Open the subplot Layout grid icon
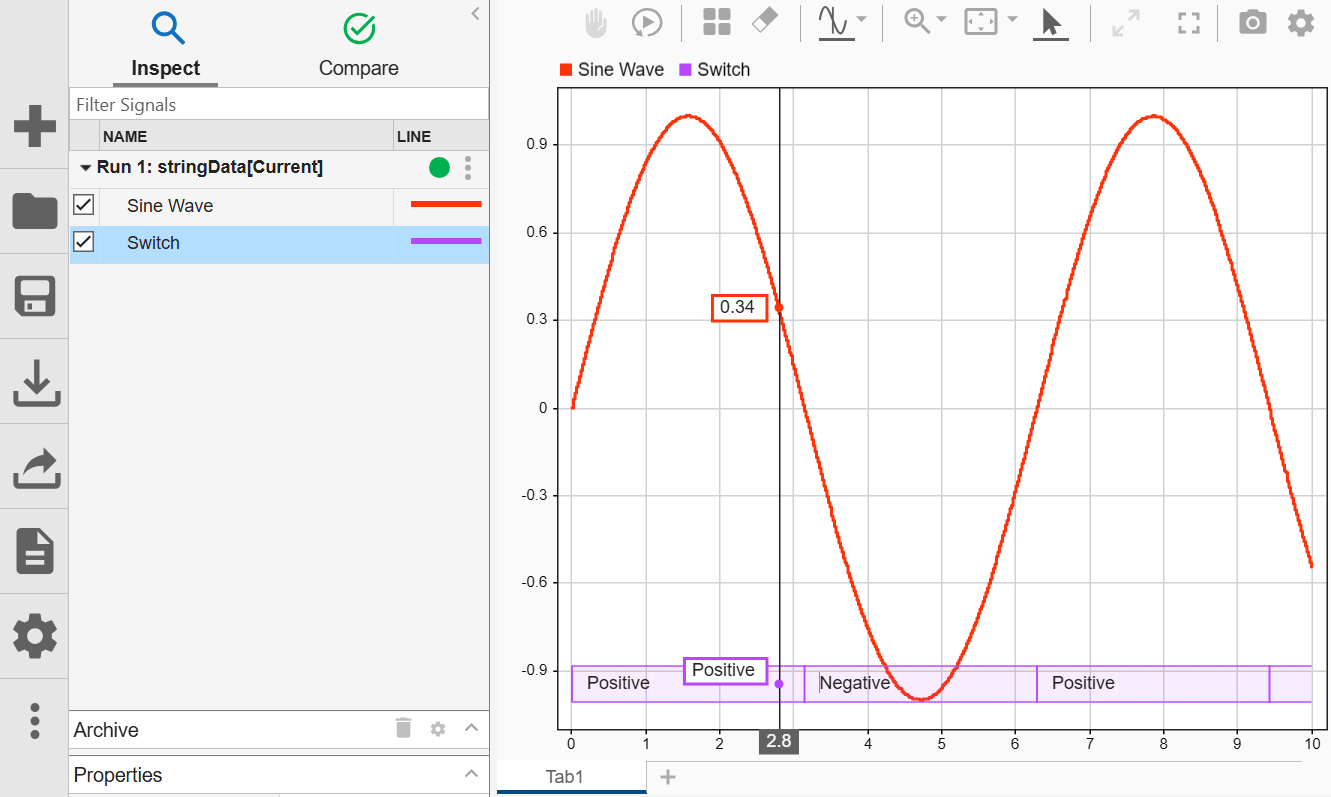The image size is (1331, 797). point(716,22)
